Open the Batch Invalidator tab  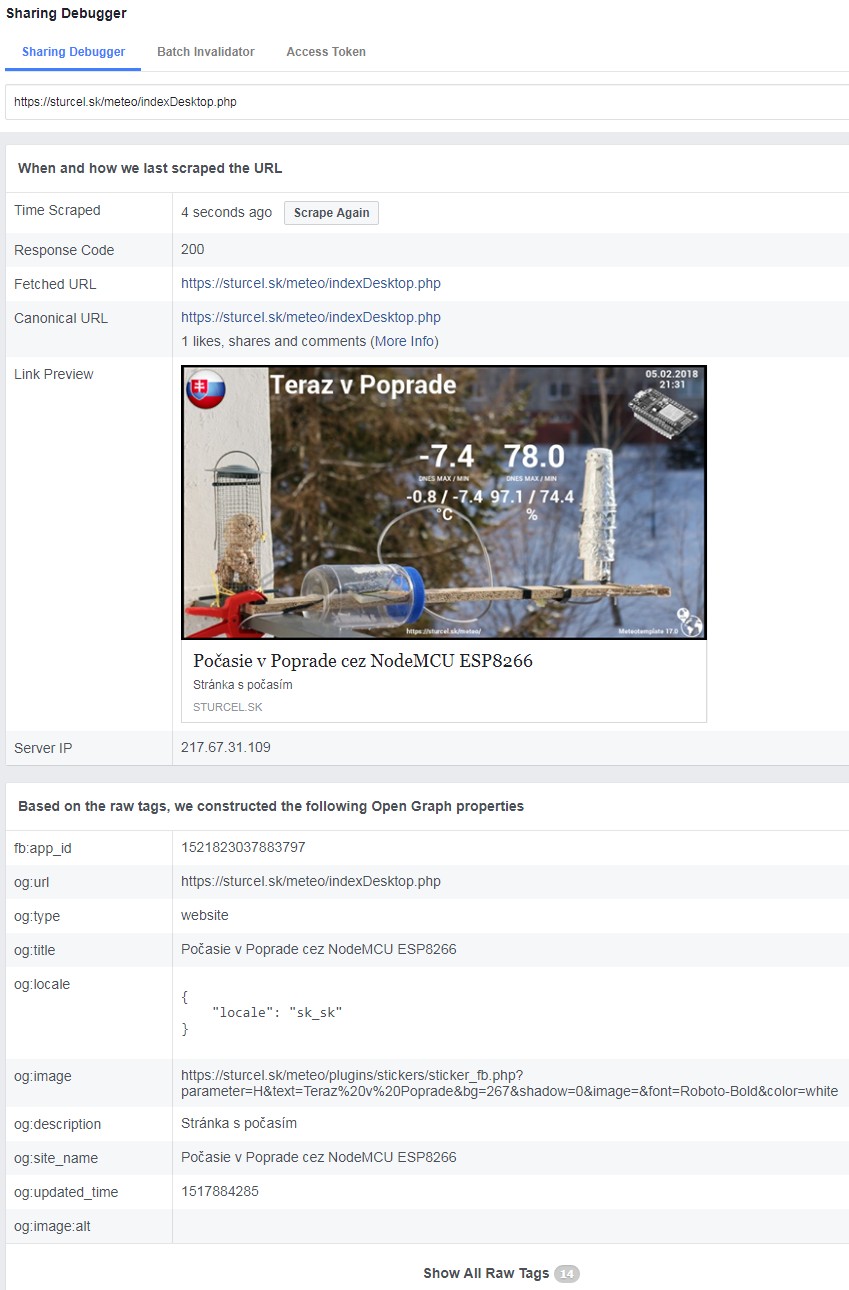coord(206,52)
